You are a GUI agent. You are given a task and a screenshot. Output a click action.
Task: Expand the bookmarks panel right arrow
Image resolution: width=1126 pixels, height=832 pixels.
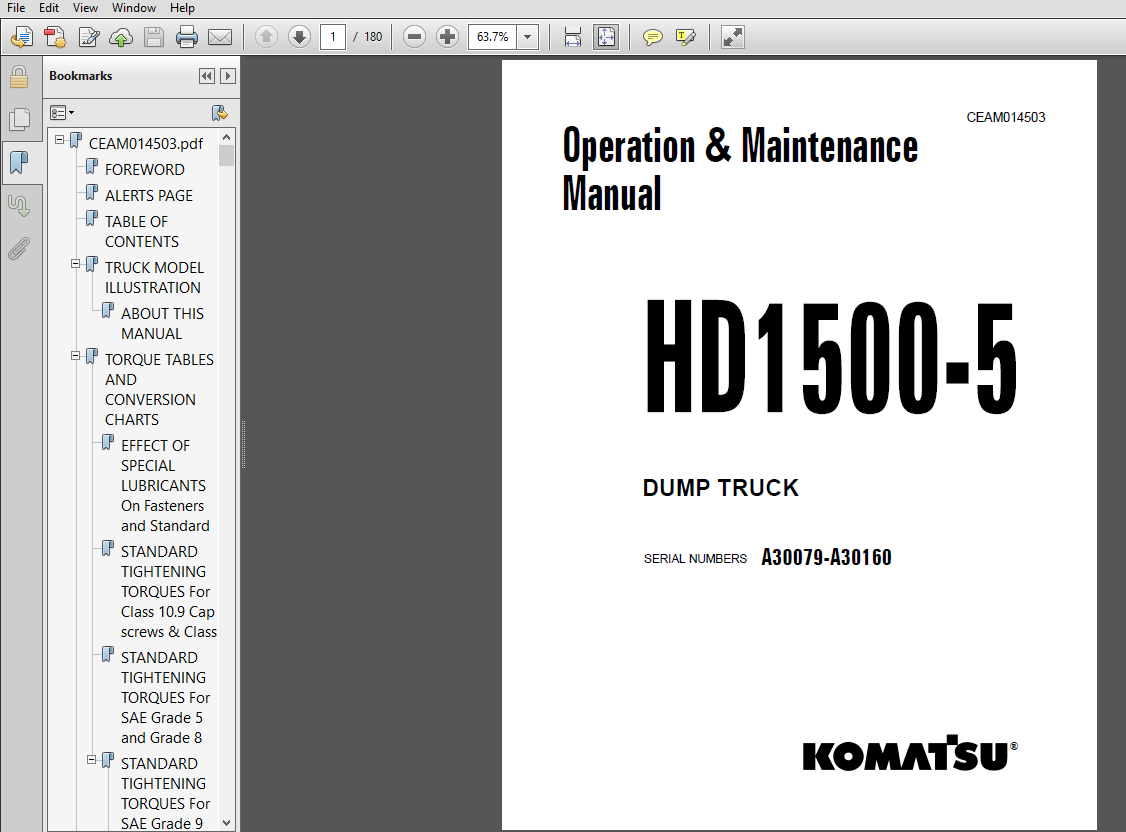[x=228, y=76]
